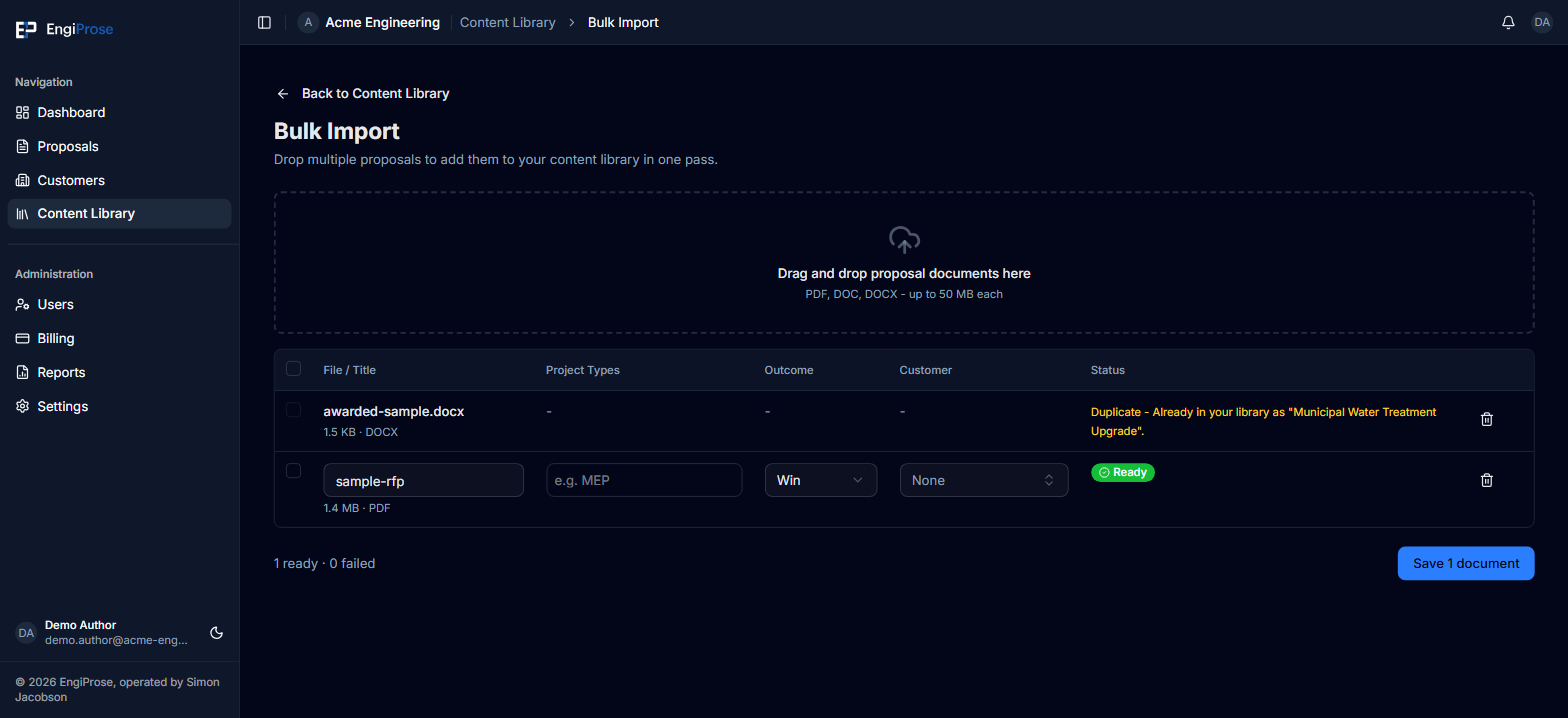The image size is (1568, 718).
Task: Click the Status column header
Action: click(1108, 370)
